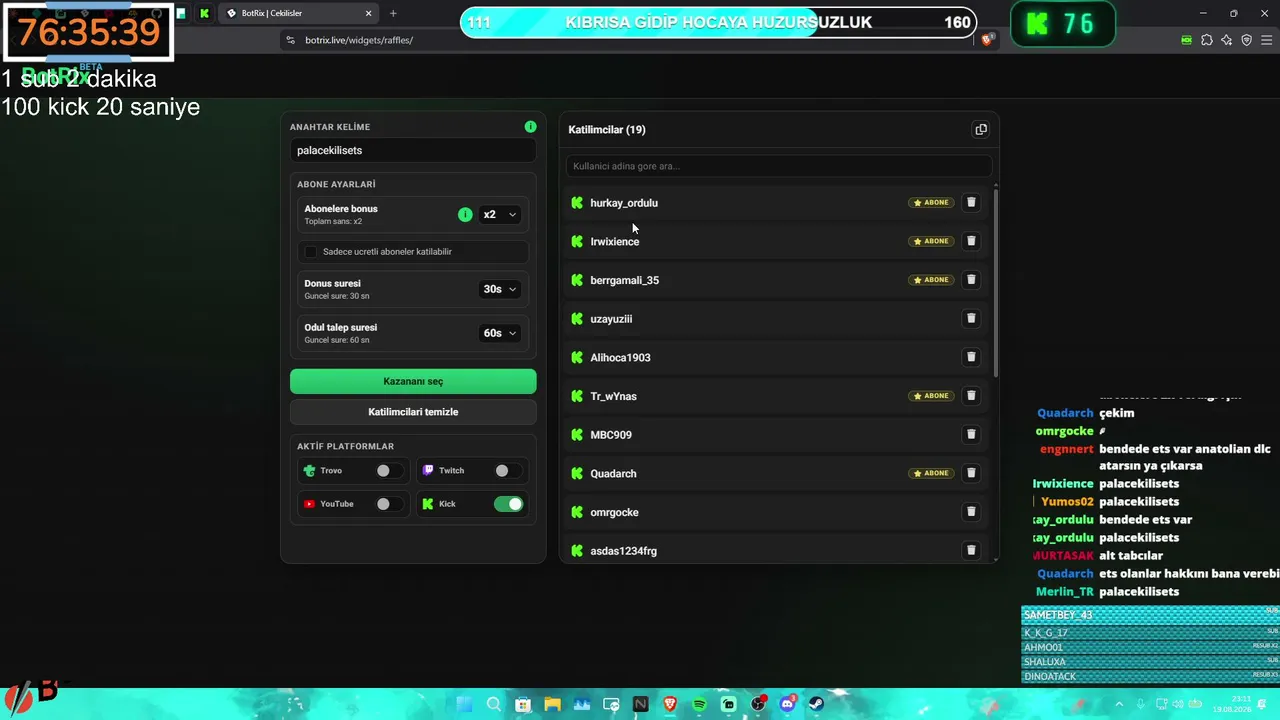
Task: Open Brave Shields icon in address bar
Action: [x=988, y=40]
